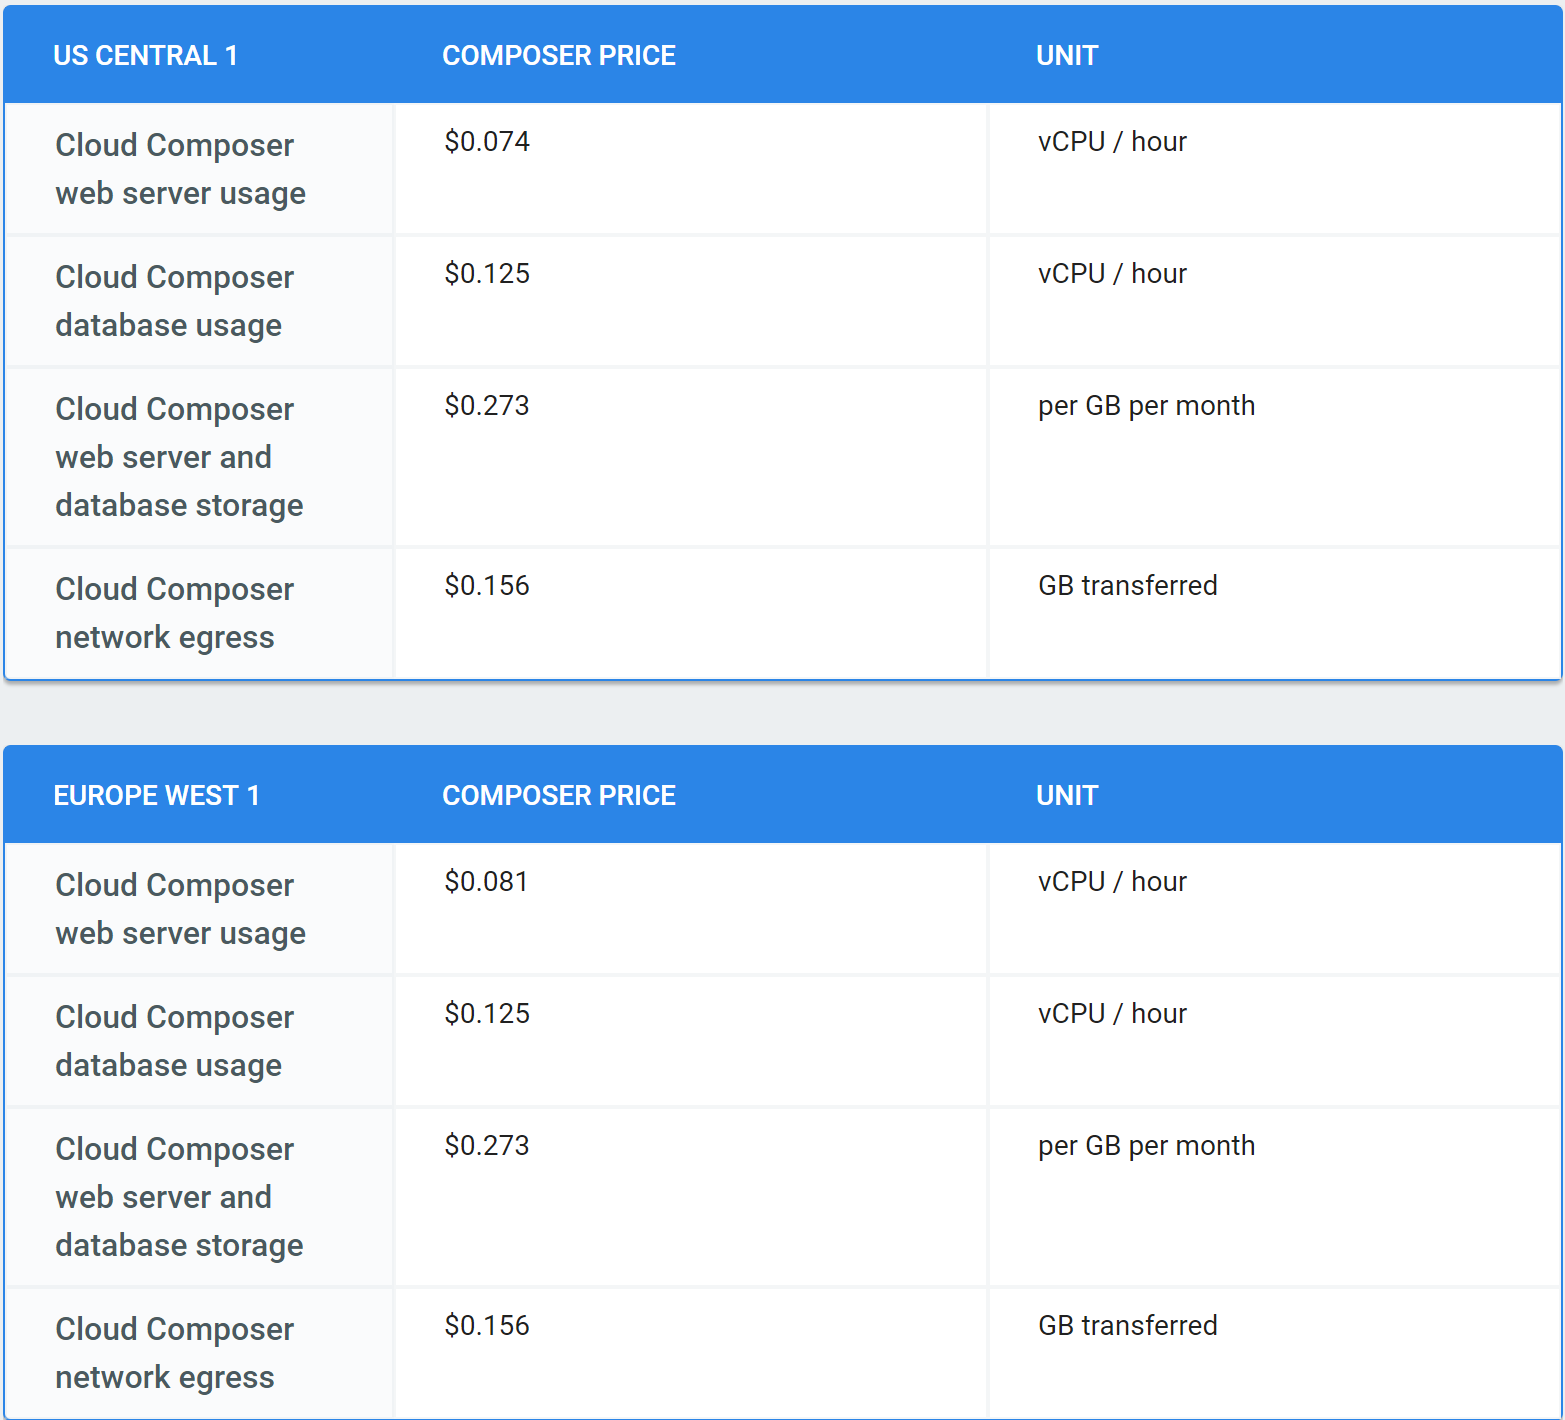Viewport: 1565px width, 1420px height.
Task: Click UNIT header in Europe West table
Action: point(1067,796)
